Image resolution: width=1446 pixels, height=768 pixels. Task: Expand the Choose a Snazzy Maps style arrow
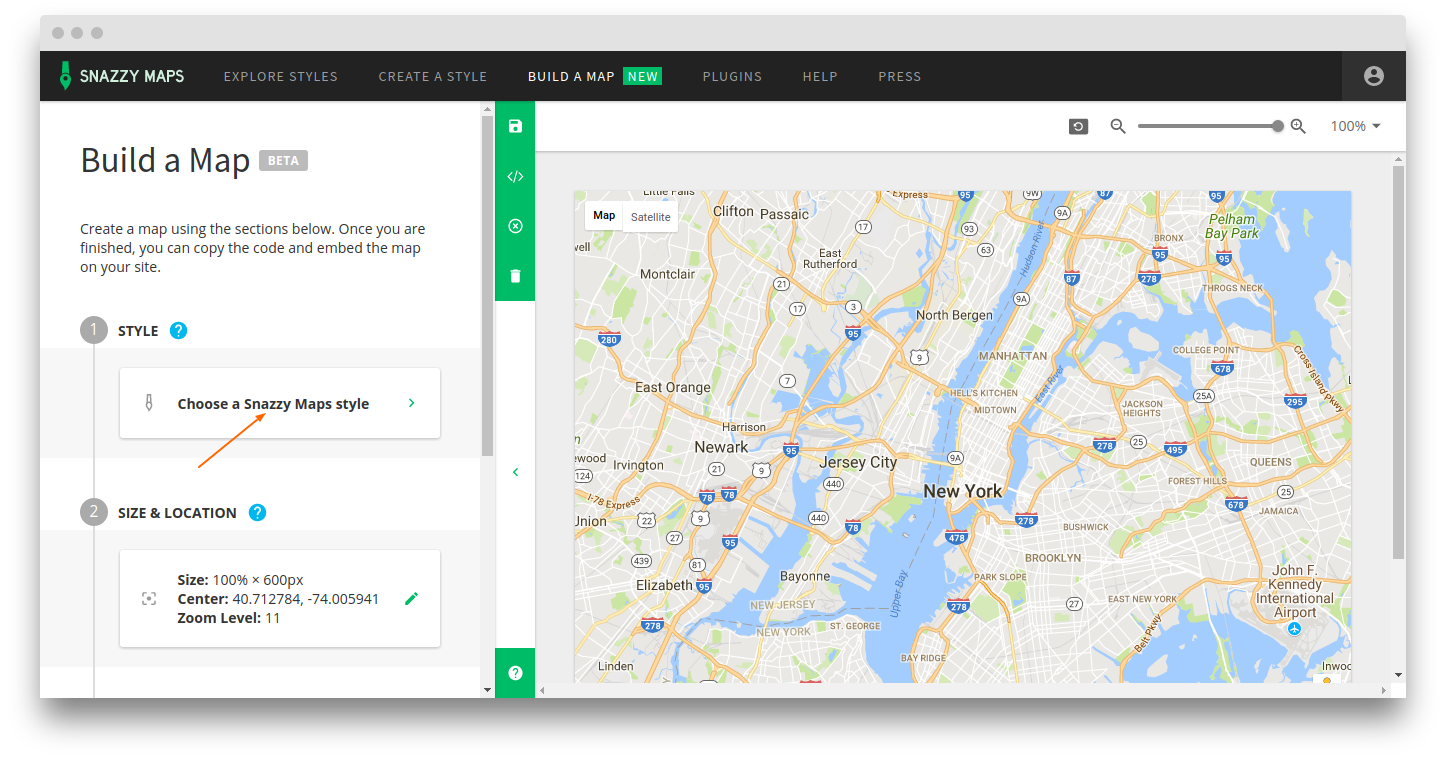click(x=411, y=403)
